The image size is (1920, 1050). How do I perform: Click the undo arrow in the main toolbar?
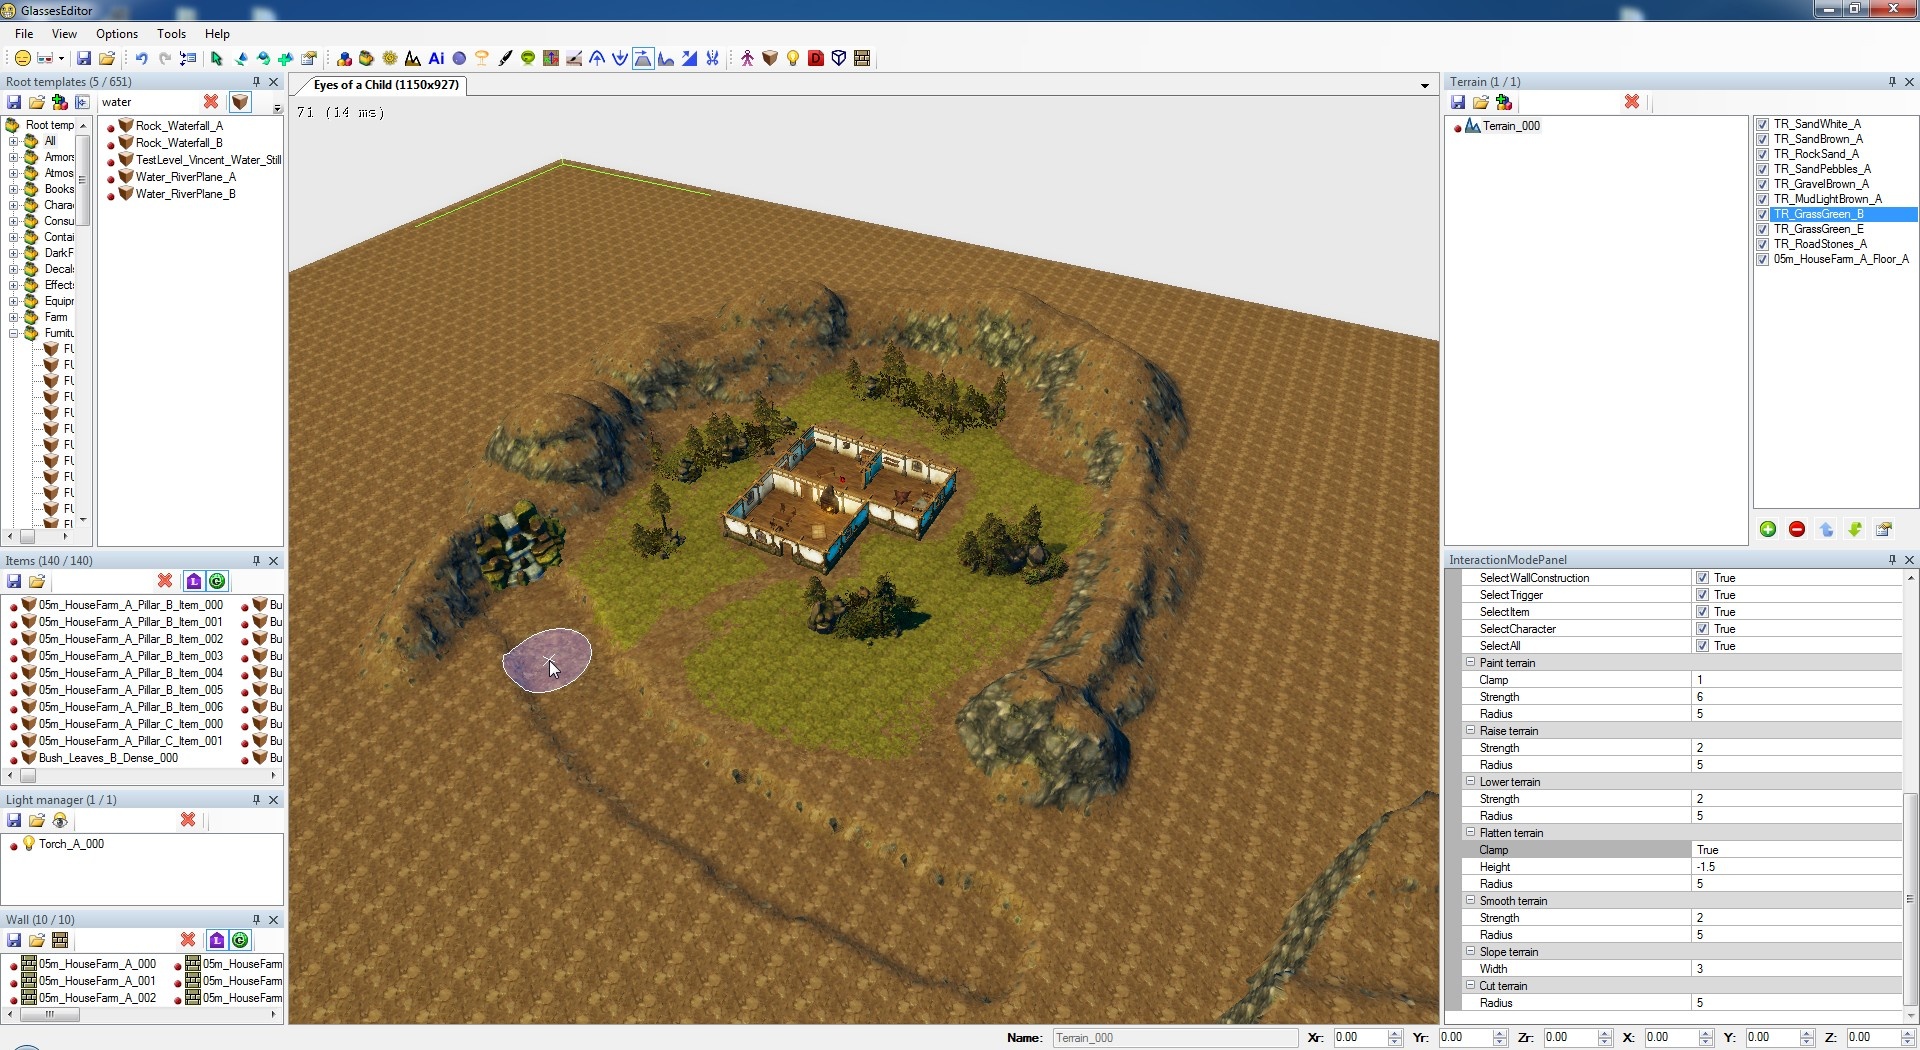141,59
